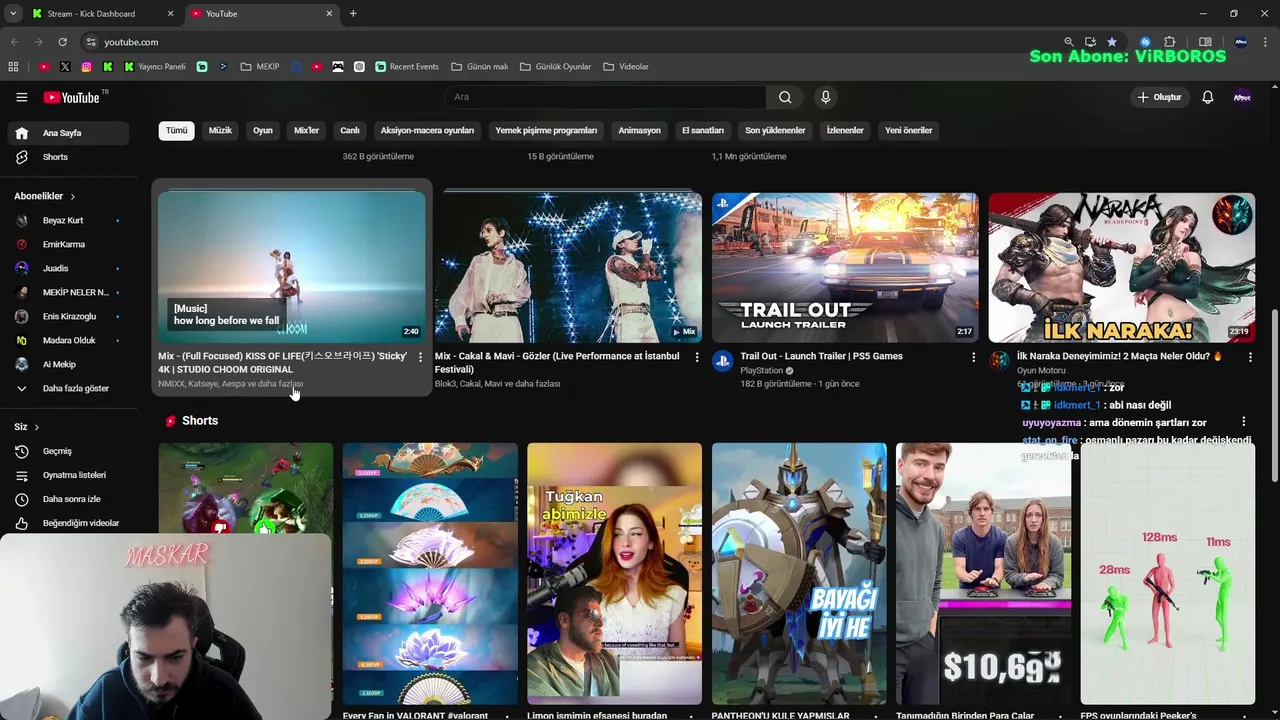
Task: Open the Instagram bookmark icon
Action: coord(86,67)
